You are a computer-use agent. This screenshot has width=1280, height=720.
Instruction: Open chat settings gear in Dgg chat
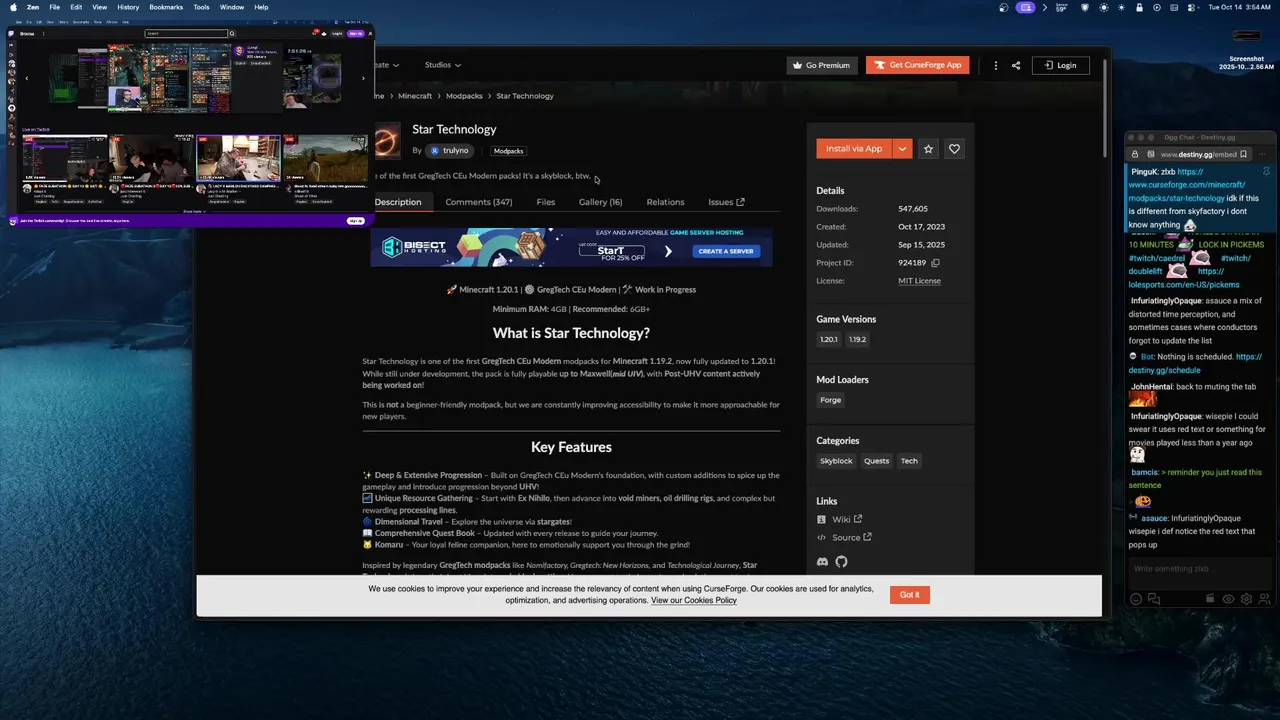pos(1246,599)
